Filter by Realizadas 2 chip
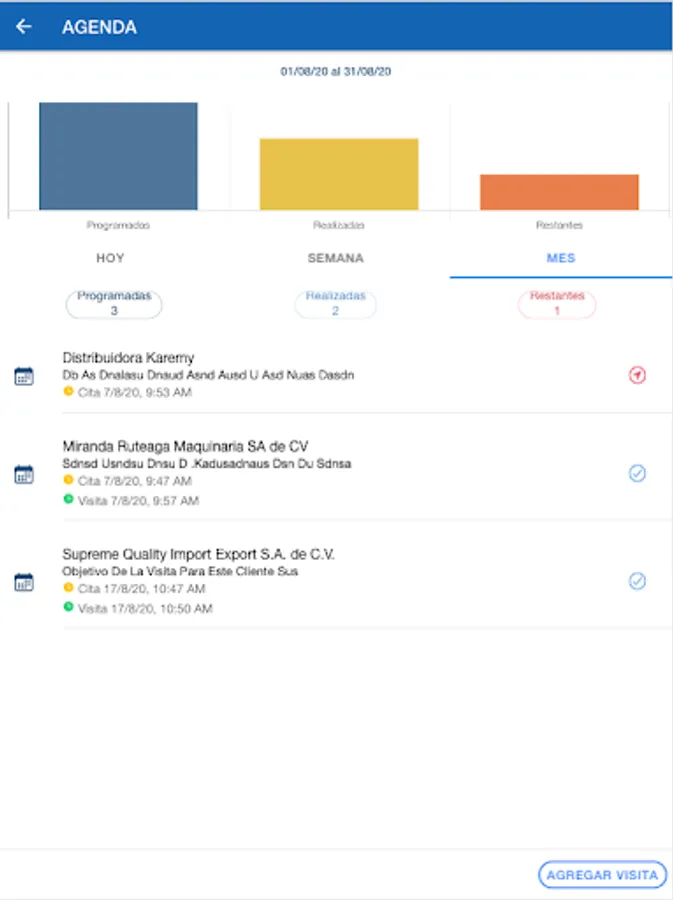Viewport: 673px width, 900px height. tap(336, 304)
